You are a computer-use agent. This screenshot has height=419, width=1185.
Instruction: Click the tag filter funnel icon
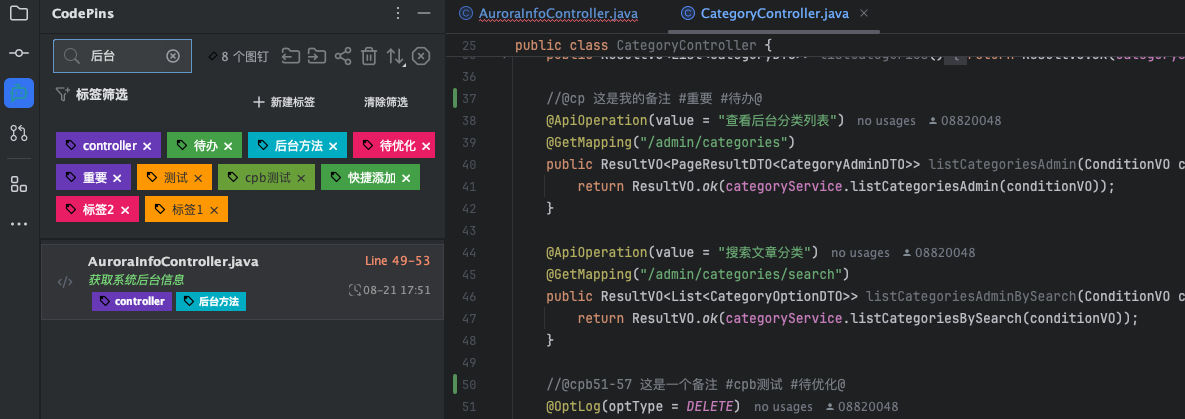coord(63,95)
